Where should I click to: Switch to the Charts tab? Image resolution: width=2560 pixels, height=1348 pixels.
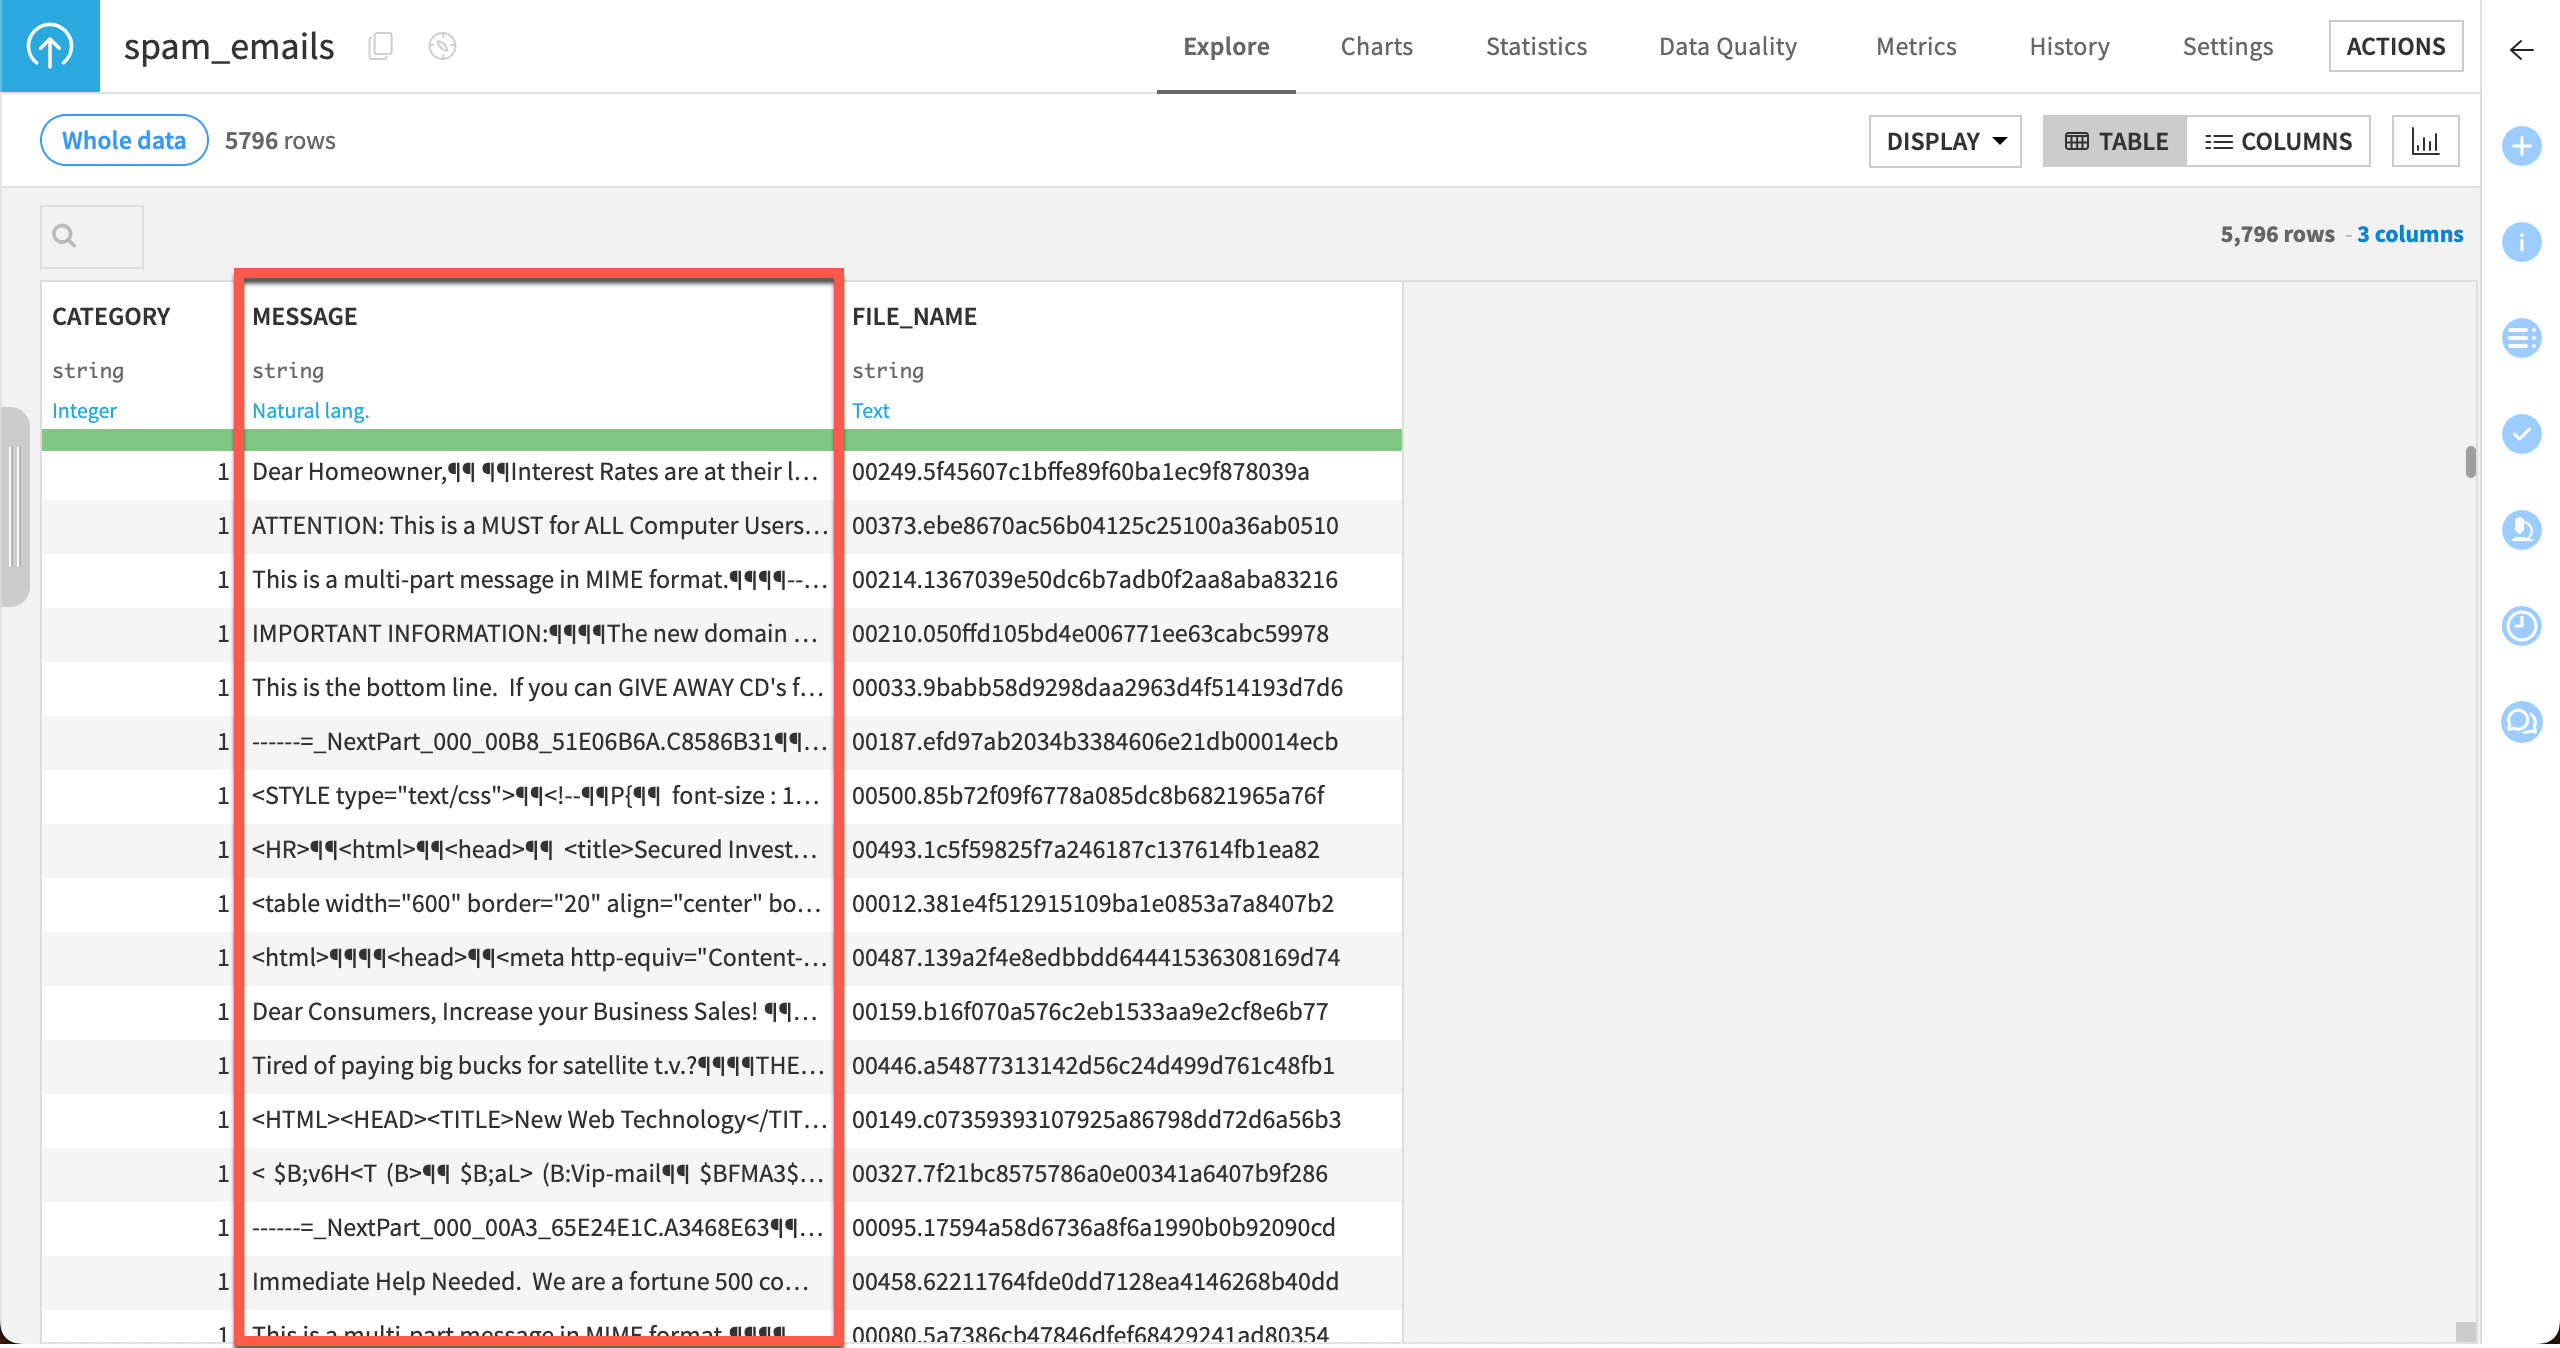point(1376,46)
